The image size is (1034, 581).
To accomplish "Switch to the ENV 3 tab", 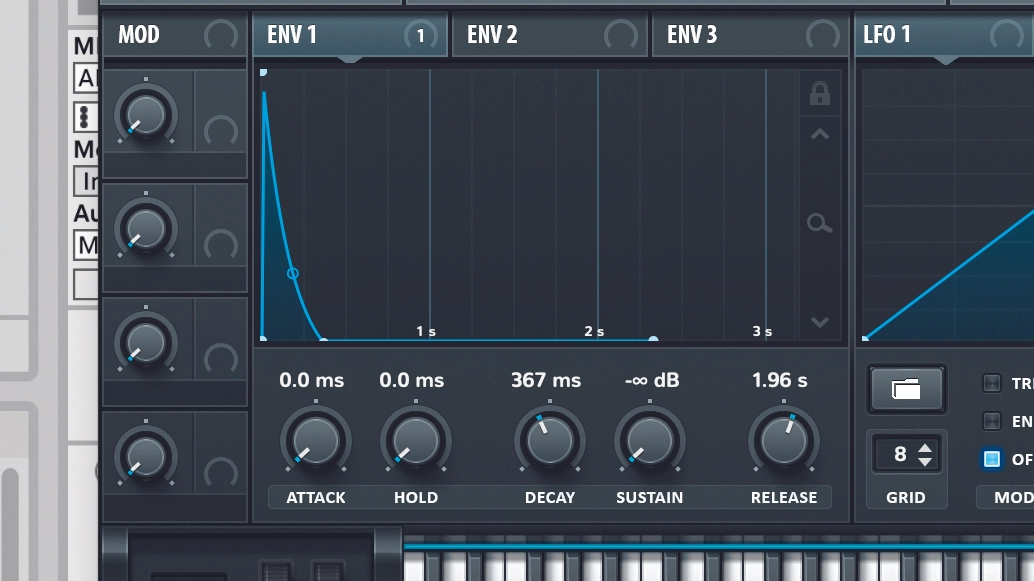I will point(750,35).
